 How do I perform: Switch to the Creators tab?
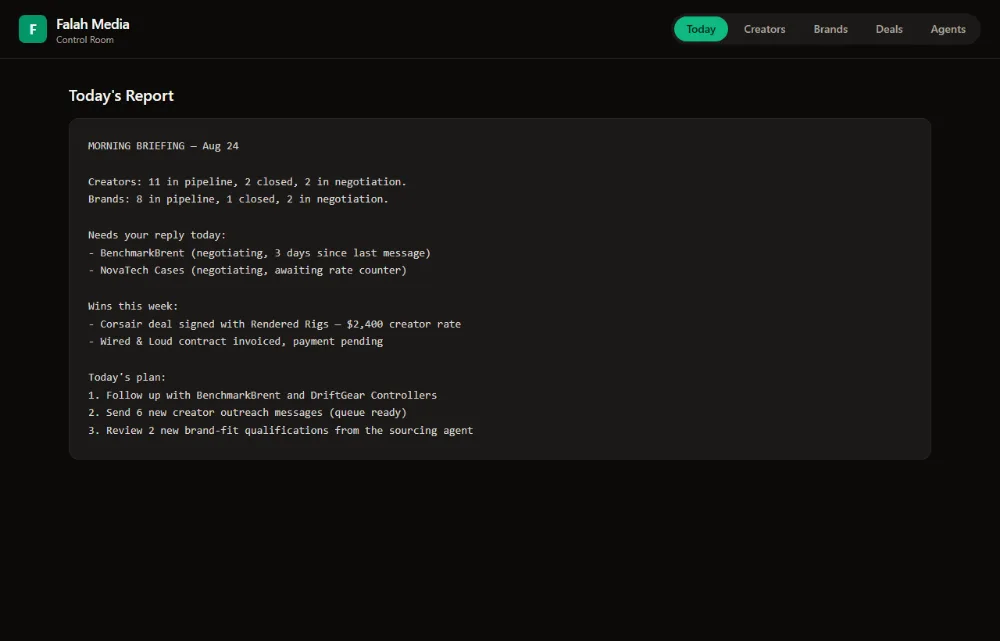[764, 29]
